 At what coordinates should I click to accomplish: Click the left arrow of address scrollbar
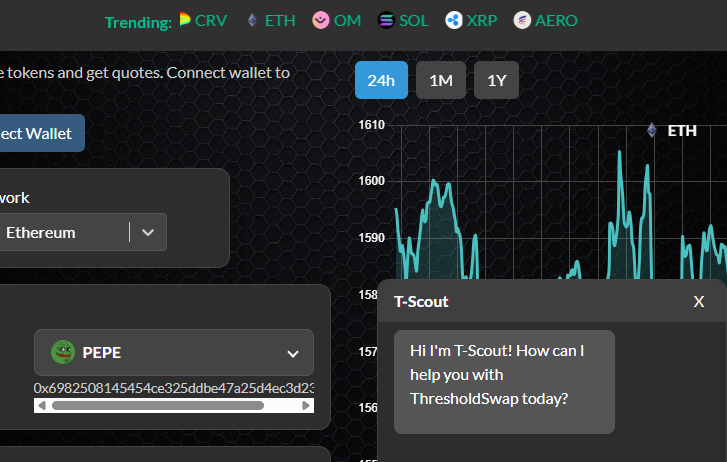pos(42,406)
